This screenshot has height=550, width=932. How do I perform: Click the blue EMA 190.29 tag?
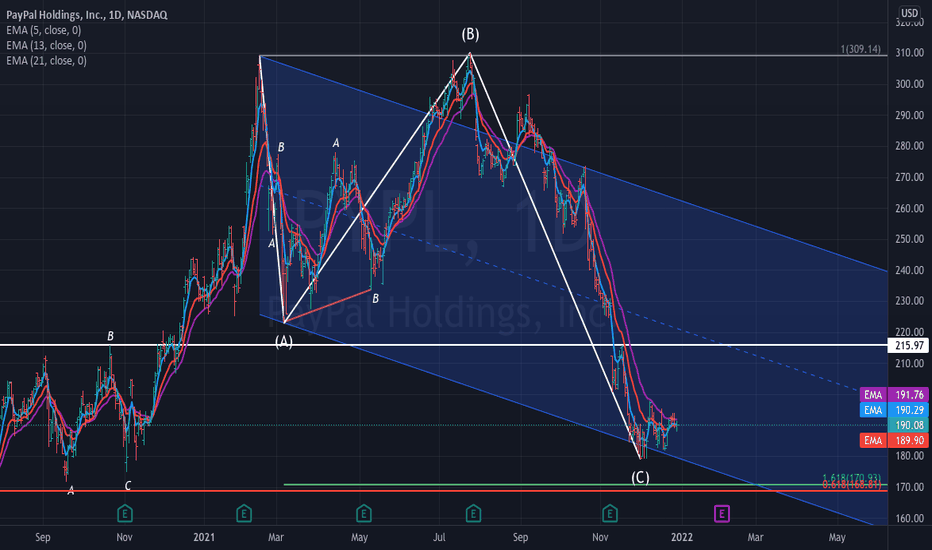click(894, 410)
